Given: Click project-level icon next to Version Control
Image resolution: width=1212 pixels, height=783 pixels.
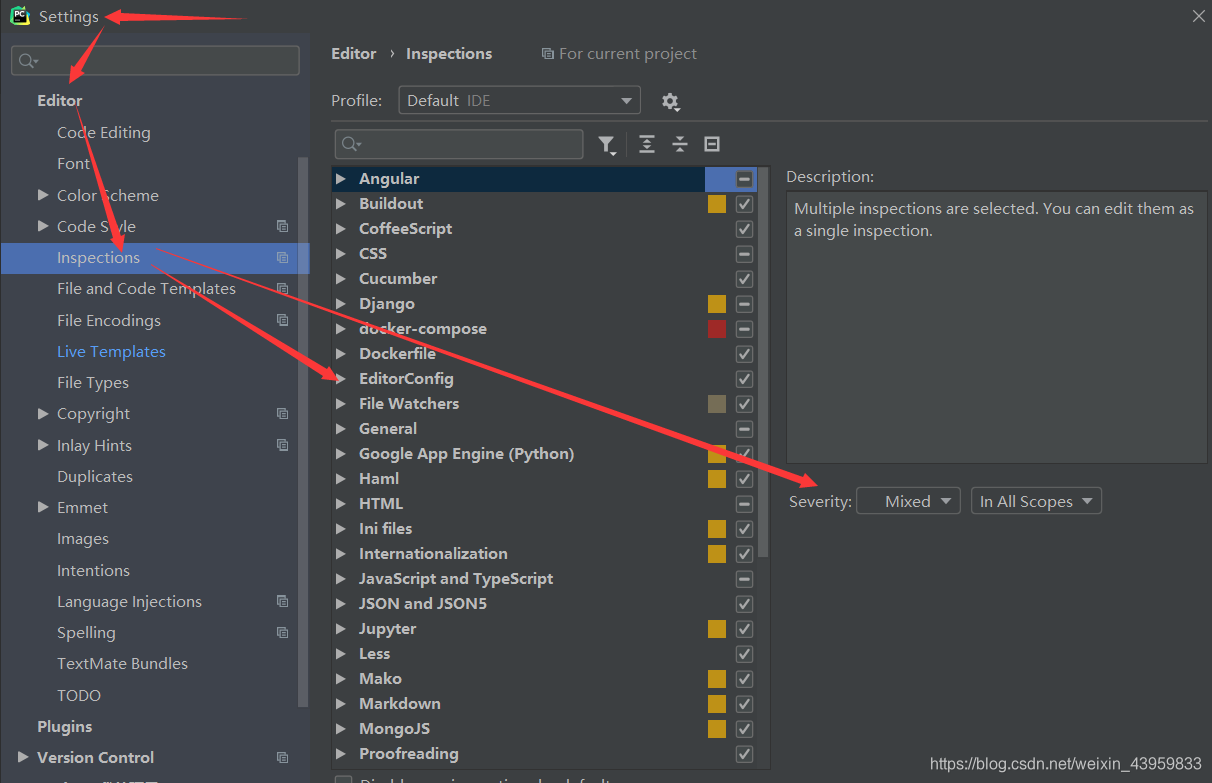Looking at the screenshot, I should tap(282, 758).
